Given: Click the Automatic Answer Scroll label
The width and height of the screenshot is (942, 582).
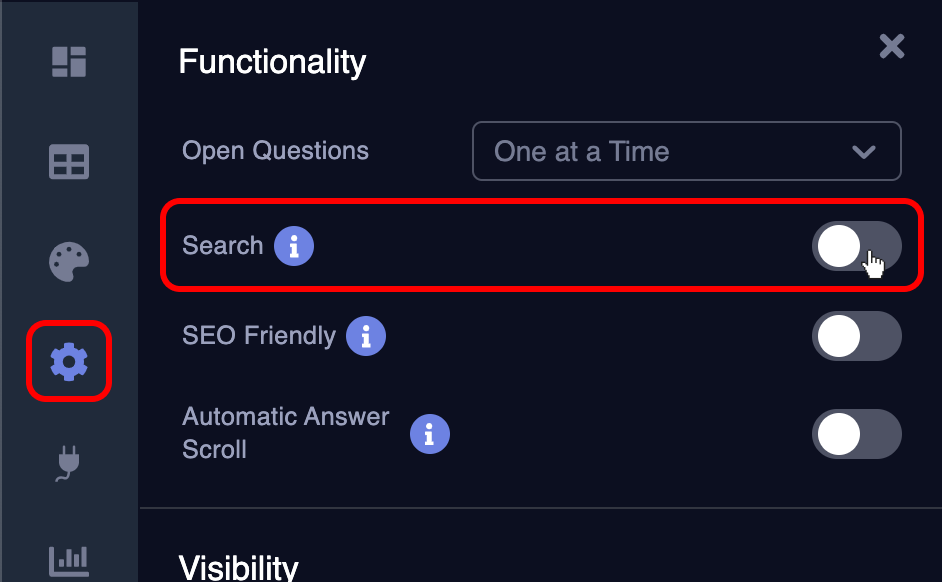Looking at the screenshot, I should (285, 433).
